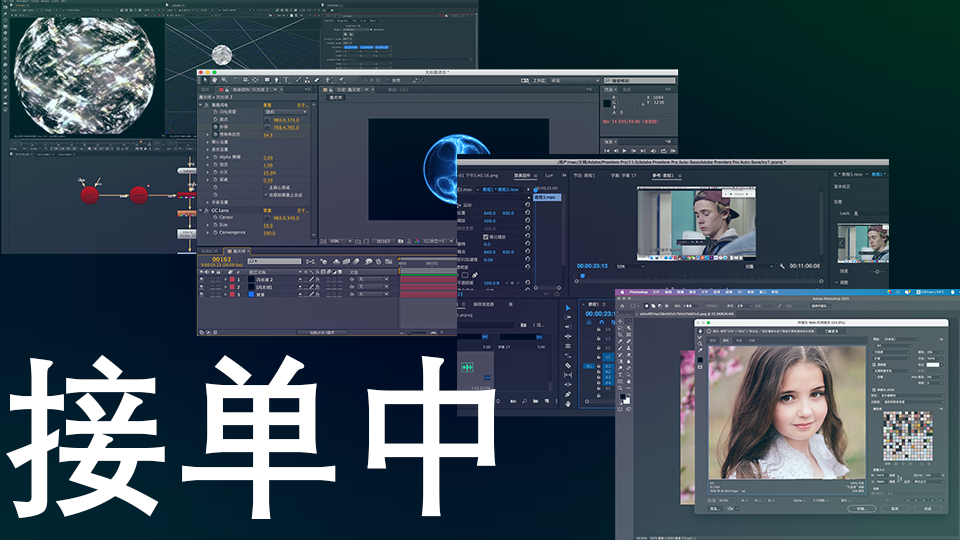Open the Apple menu in Photoshop's menu bar
The image size is (960, 540).
622,292
